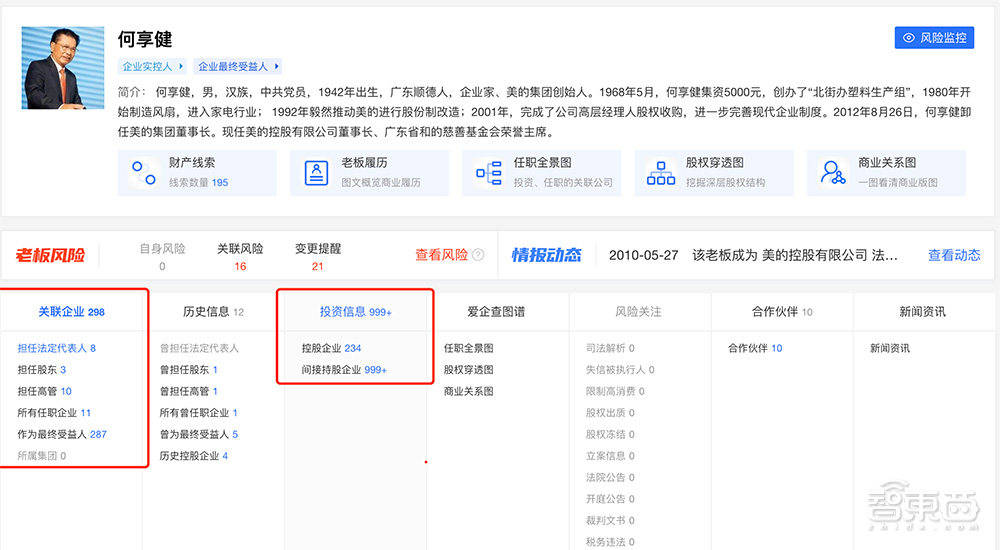Click the eye icon in 风险监控

click(x=909, y=38)
